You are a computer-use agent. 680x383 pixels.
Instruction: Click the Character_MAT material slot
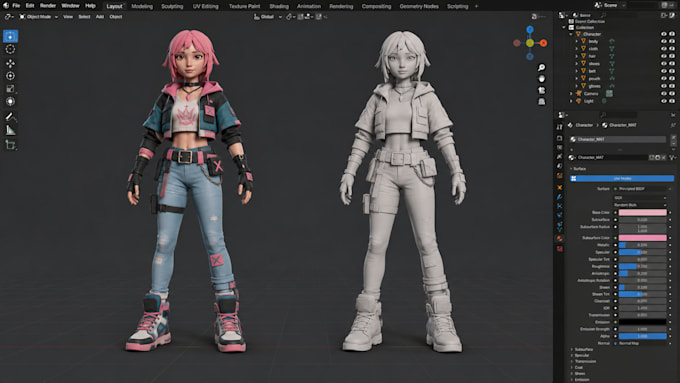tap(618, 139)
